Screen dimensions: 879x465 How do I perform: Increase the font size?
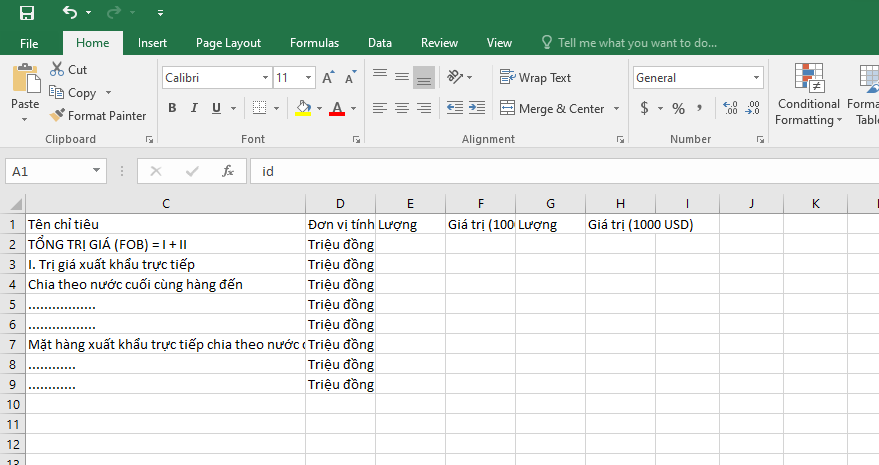click(x=329, y=78)
